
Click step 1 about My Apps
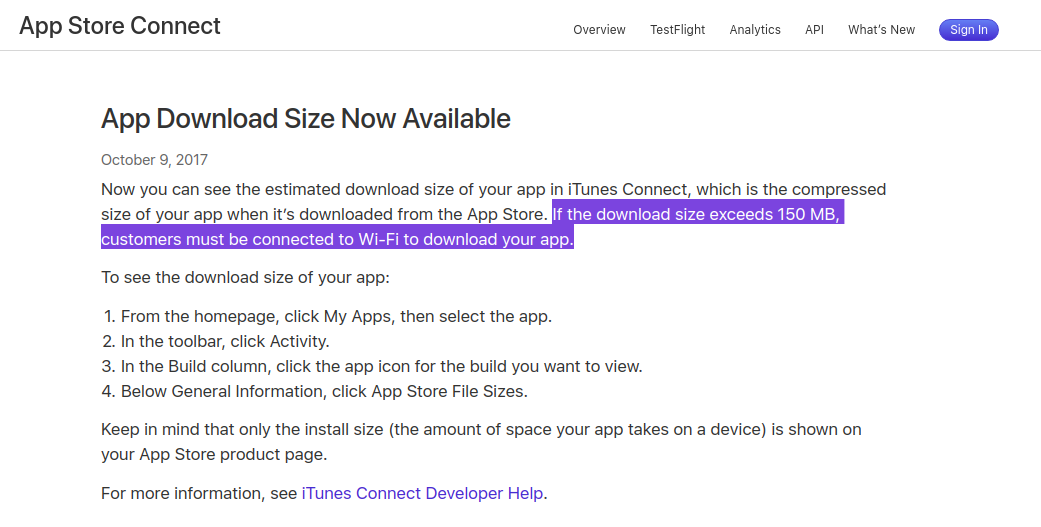click(336, 316)
